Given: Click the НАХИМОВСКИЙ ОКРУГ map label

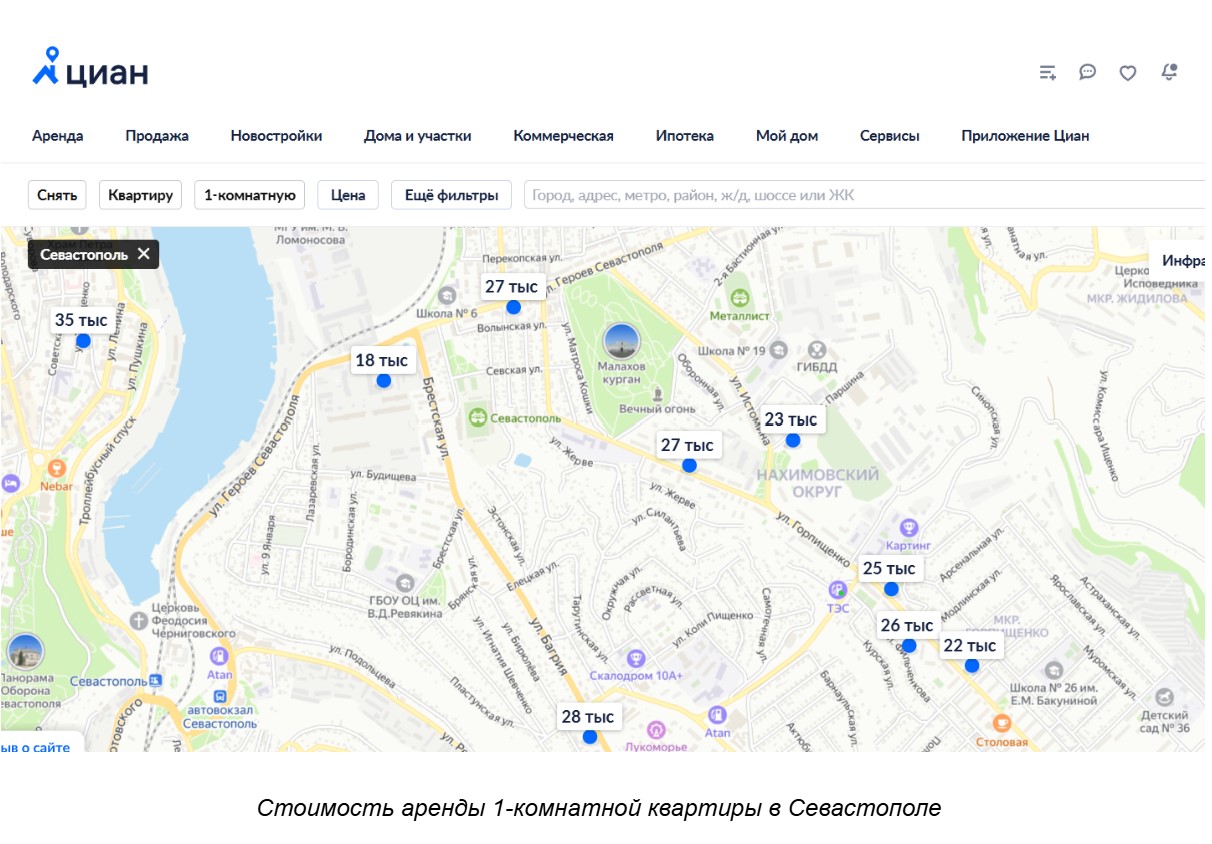Looking at the screenshot, I should coord(817,483).
